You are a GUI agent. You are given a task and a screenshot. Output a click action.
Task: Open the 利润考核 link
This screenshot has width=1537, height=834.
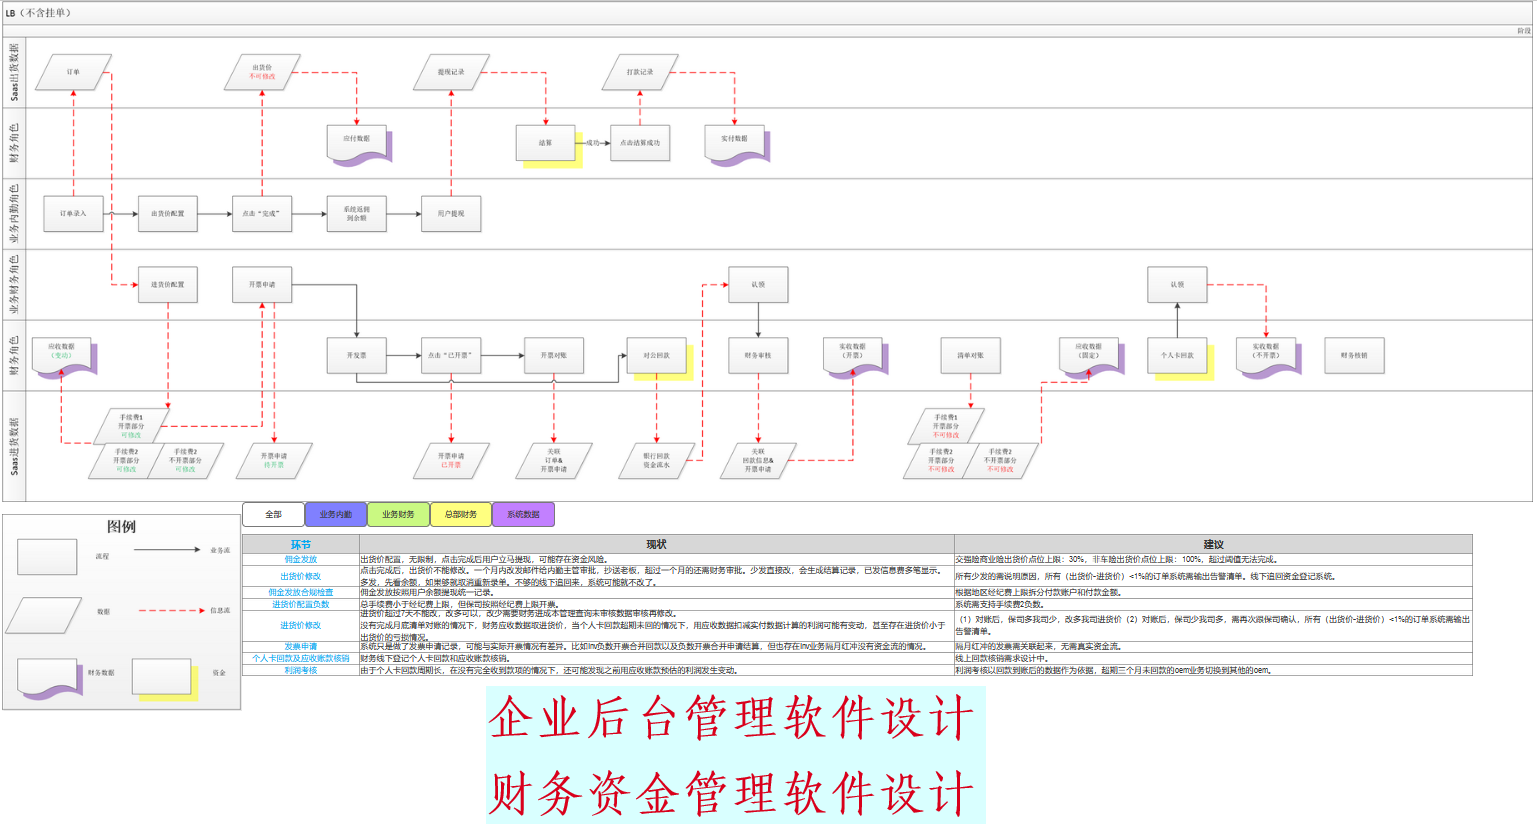coord(300,670)
